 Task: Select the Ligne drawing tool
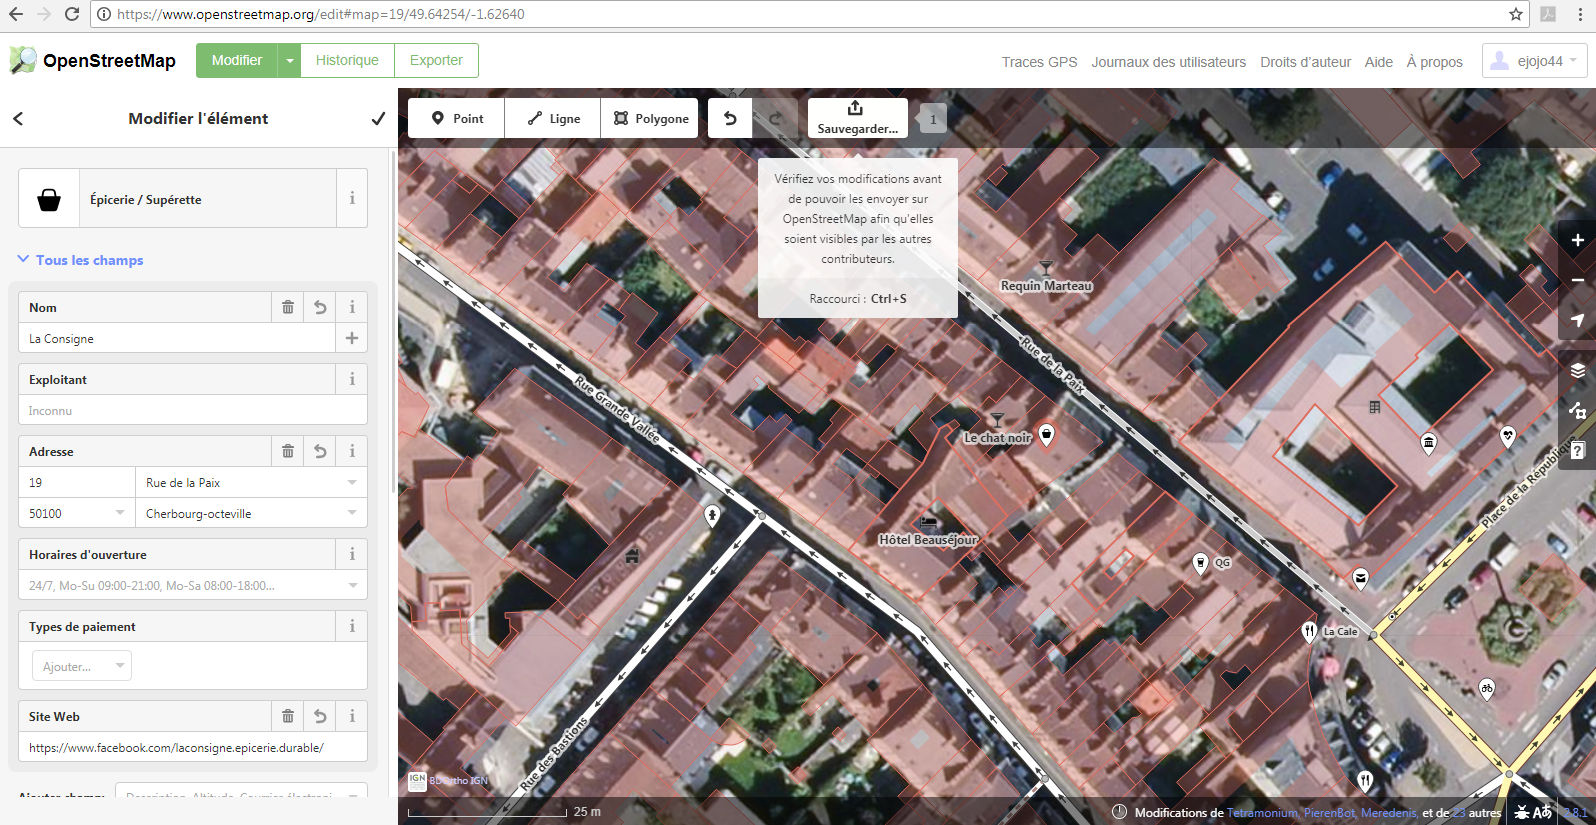click(553, 118)
